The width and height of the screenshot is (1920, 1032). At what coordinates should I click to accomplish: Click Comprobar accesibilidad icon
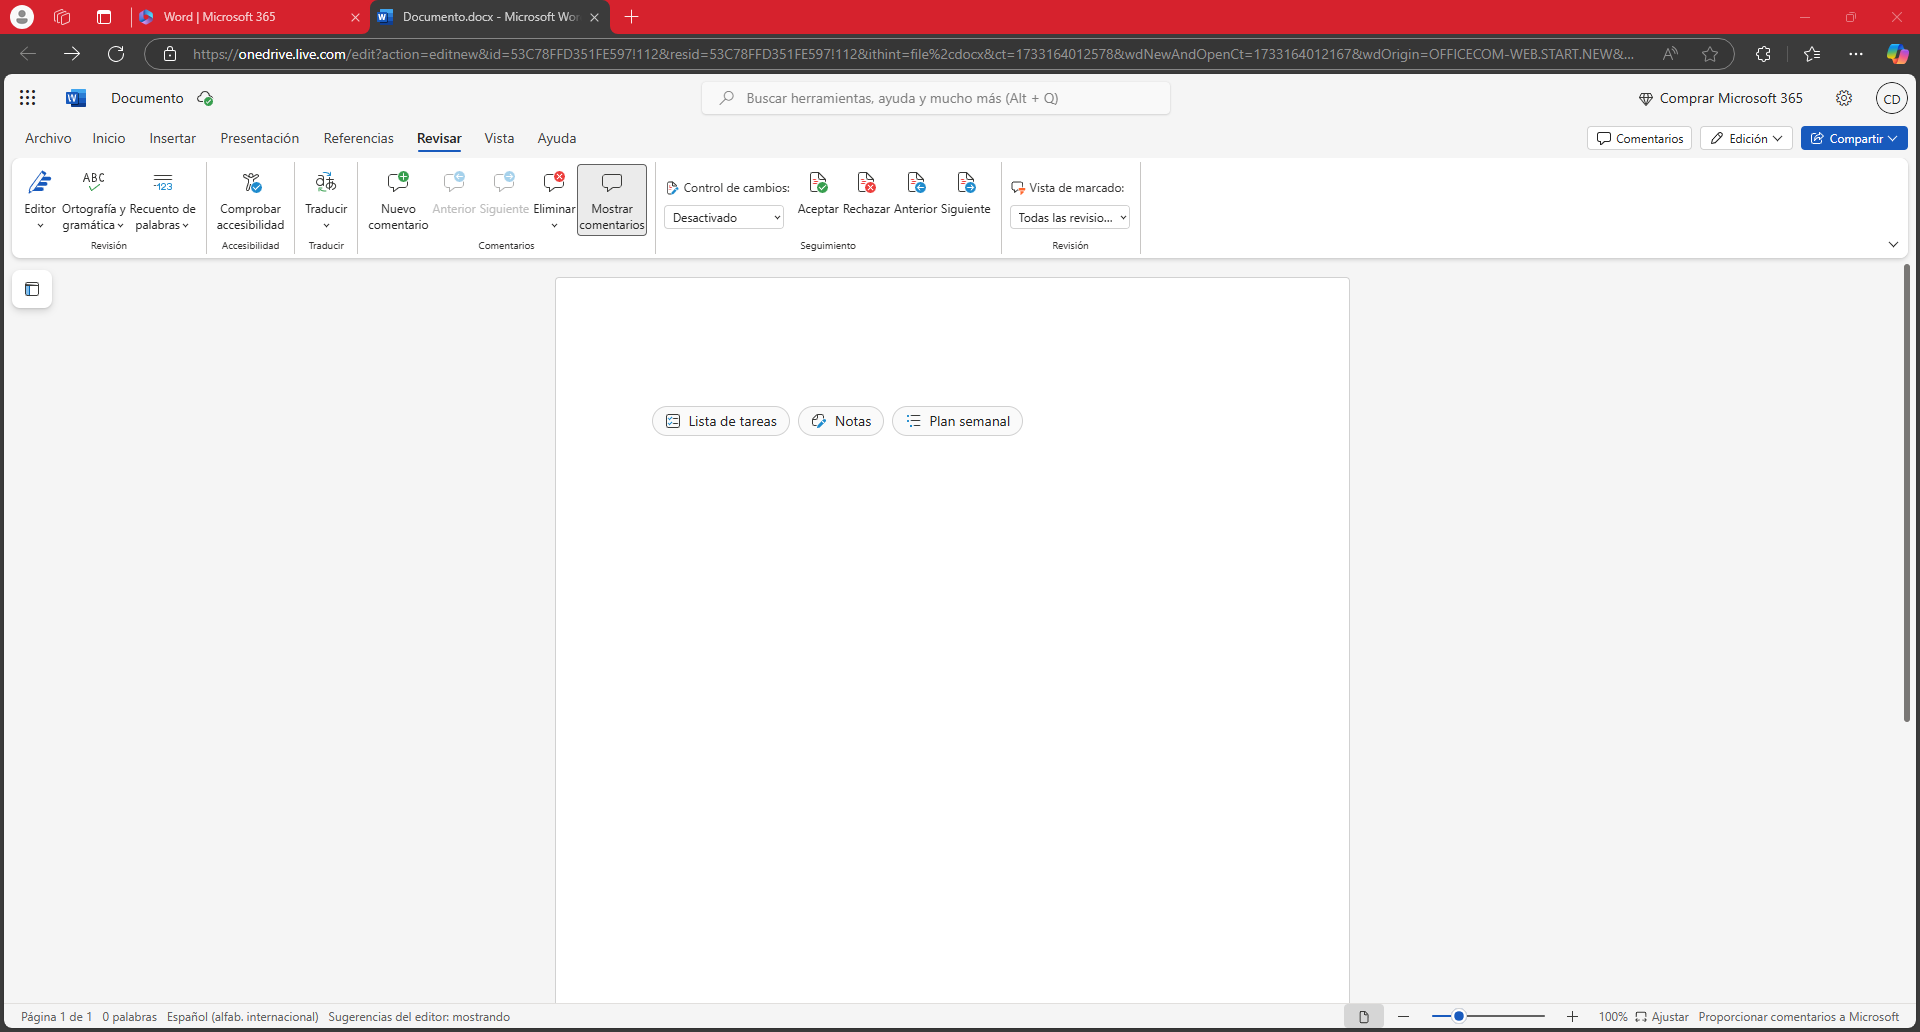[x=250, y=183]
